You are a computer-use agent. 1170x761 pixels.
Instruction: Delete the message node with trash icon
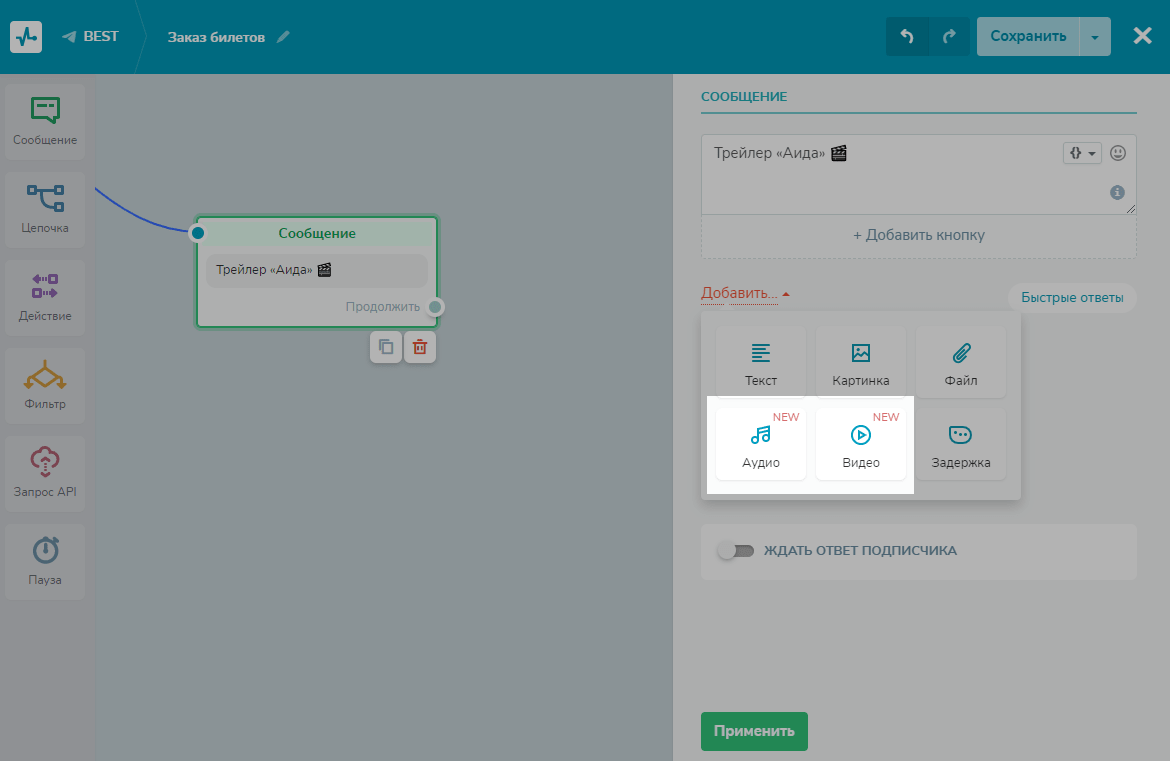coord(420,347)
